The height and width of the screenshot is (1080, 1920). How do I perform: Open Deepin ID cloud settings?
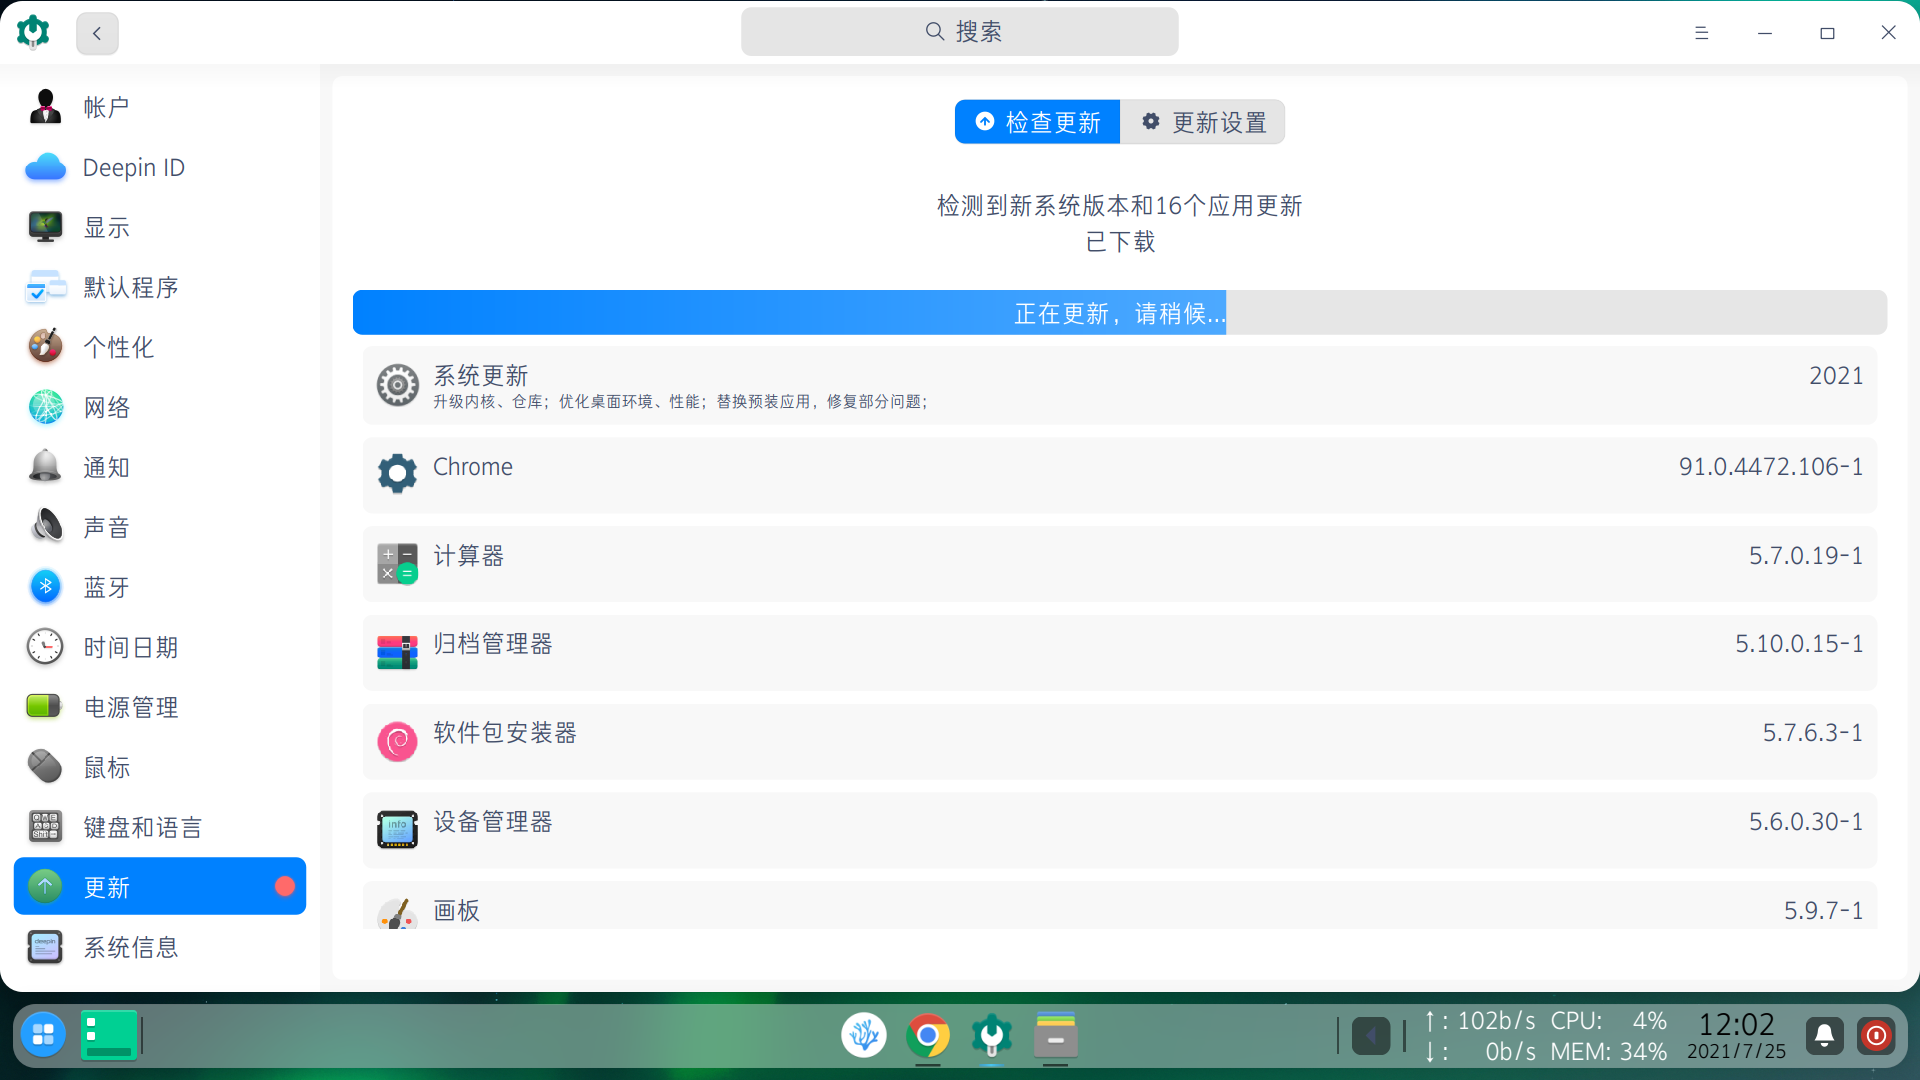click(x=45, y=167)
